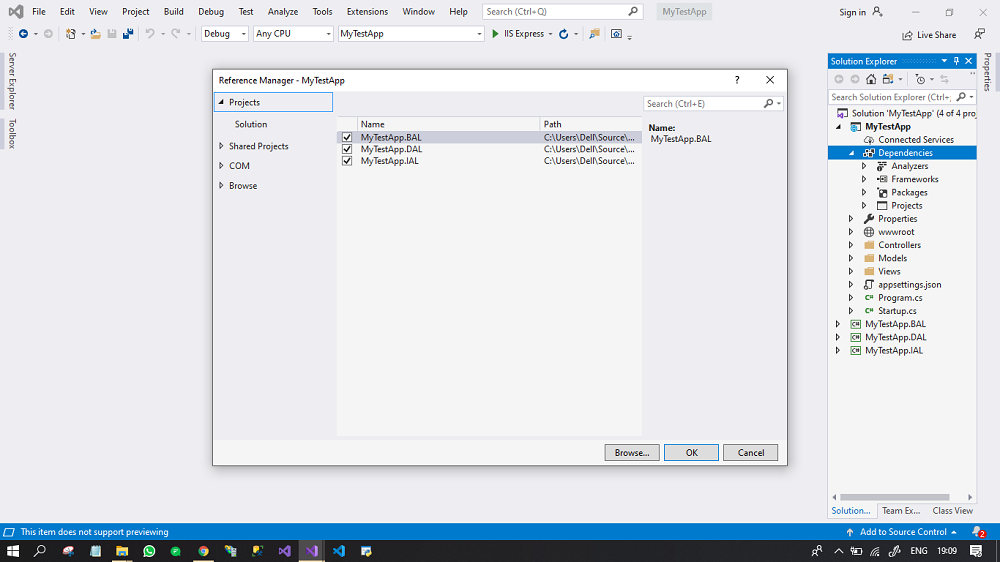
Task: Open WhatsApp from the taskbar
Action: (x=149, y=551)
